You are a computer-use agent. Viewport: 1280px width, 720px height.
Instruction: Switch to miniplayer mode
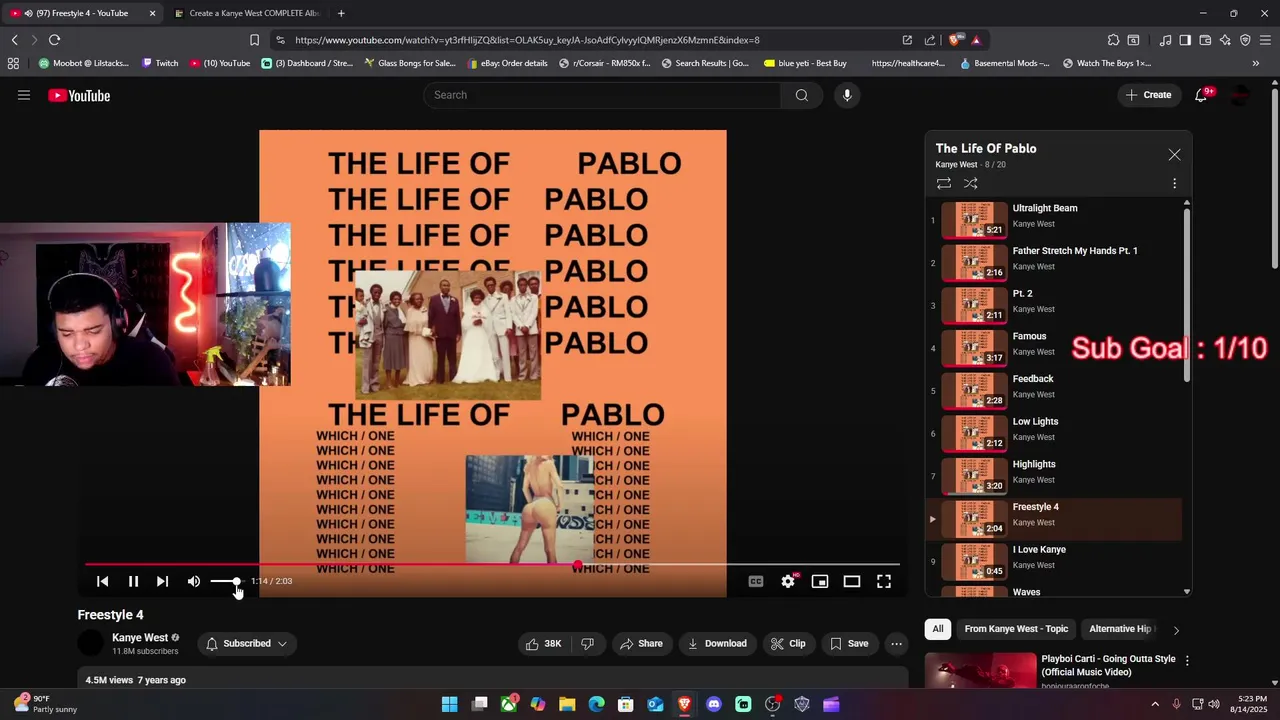(820, 581)
